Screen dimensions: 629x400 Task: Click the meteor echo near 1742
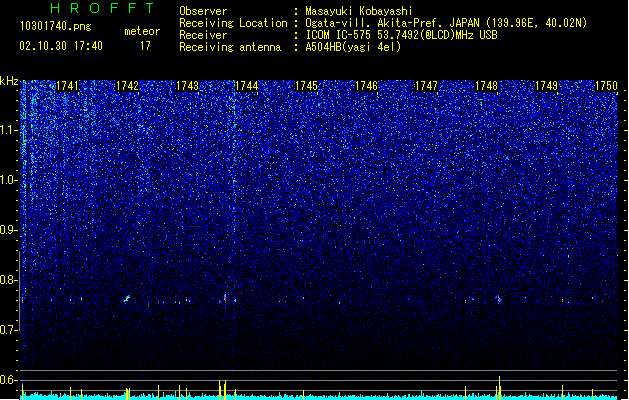tap(127, 299)
